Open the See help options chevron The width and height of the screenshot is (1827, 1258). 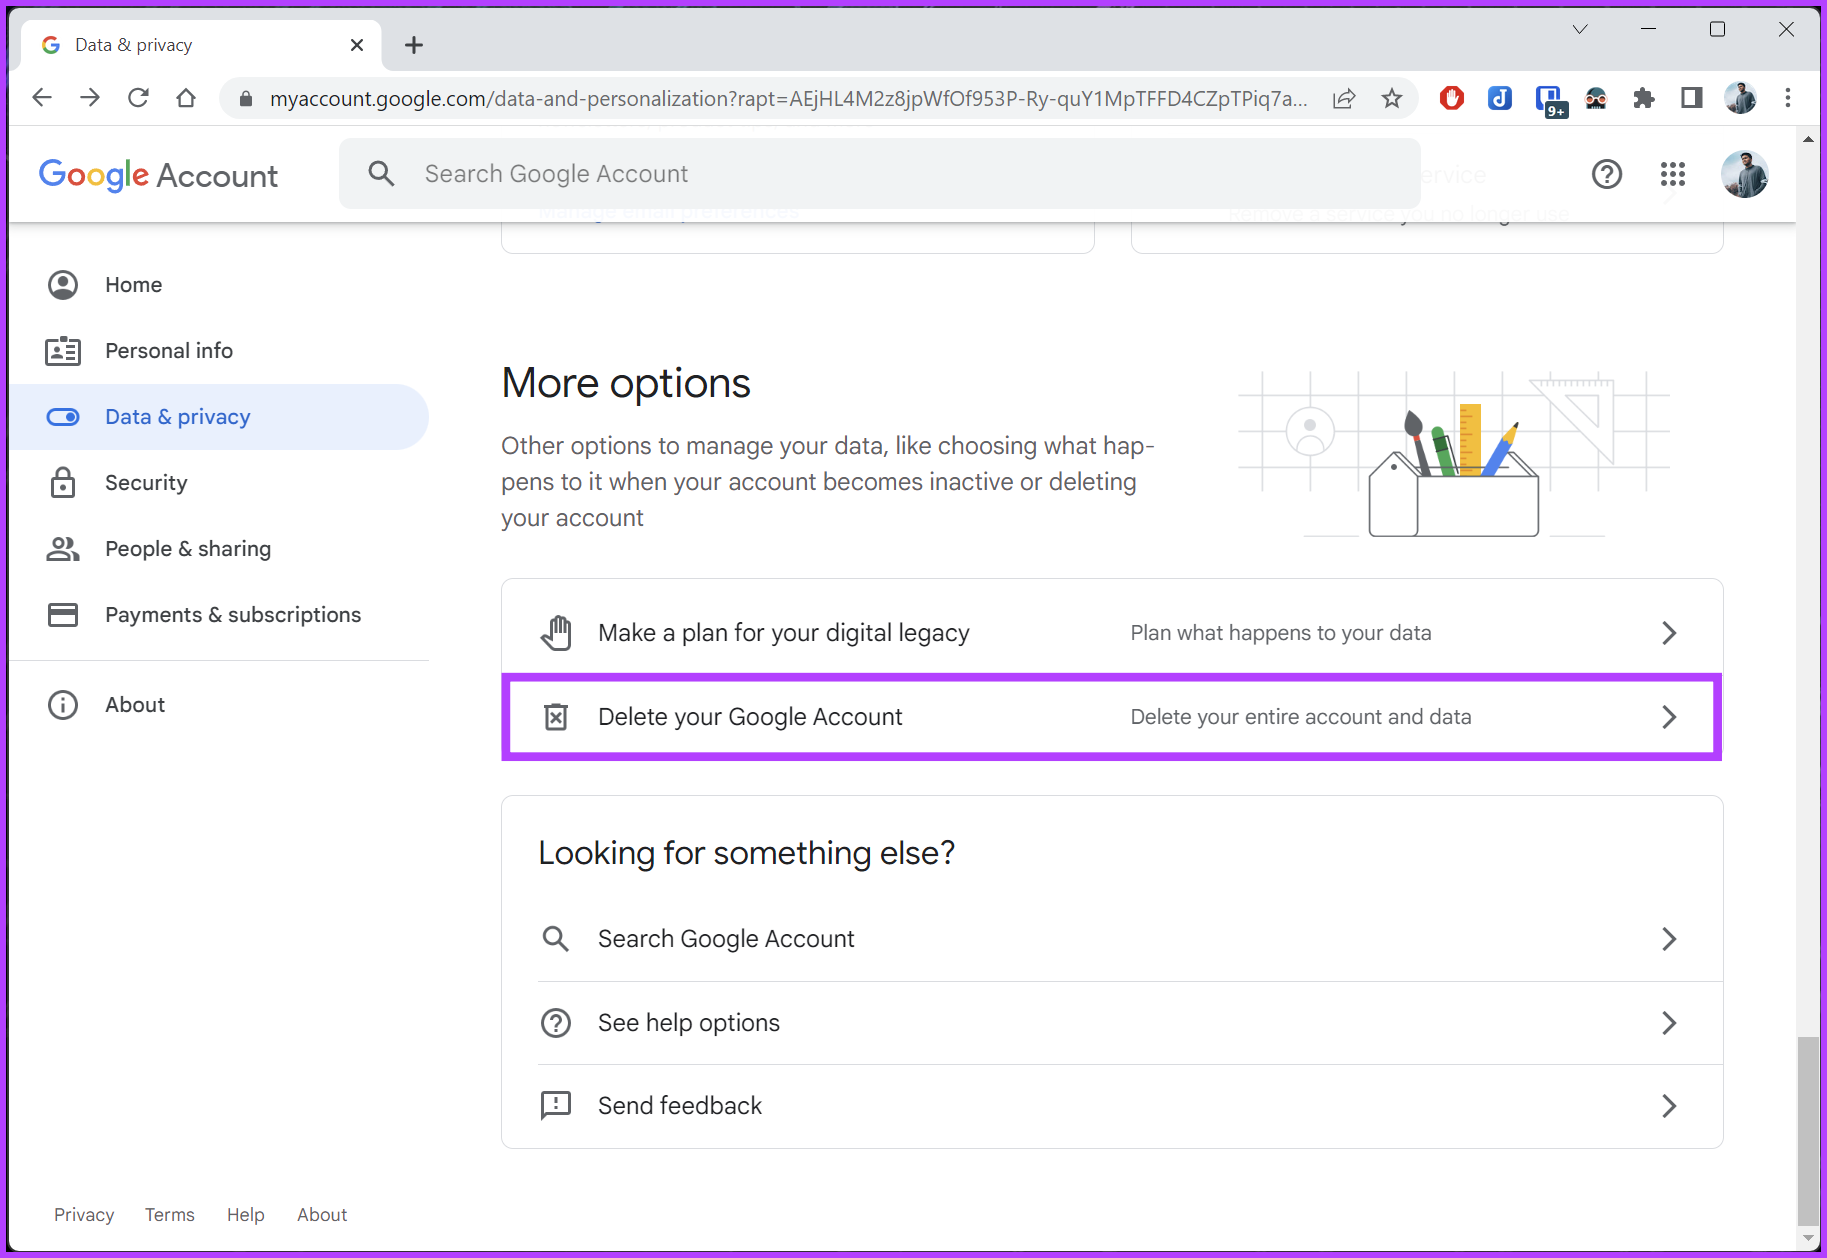point(1669,1023)
